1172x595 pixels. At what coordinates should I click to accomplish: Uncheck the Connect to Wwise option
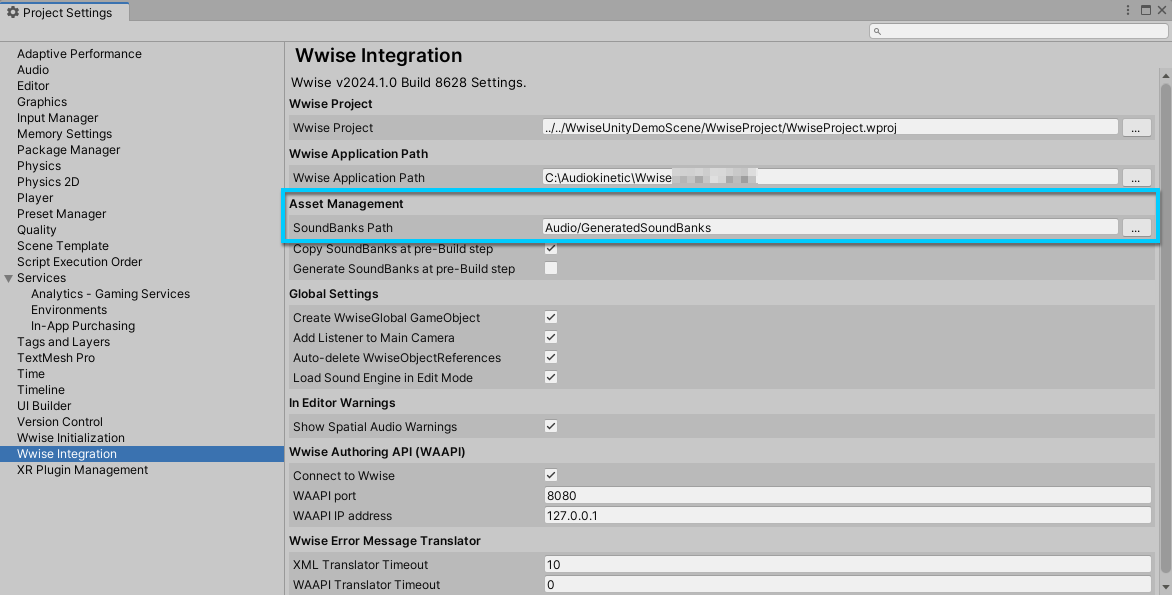pos(551,476)
